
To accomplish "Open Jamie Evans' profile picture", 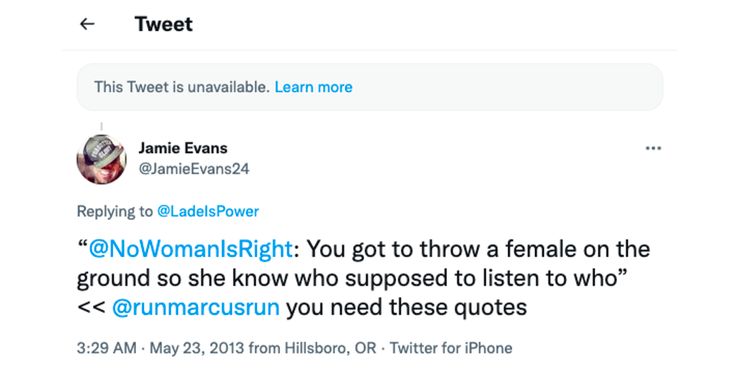I will (101, 159).
